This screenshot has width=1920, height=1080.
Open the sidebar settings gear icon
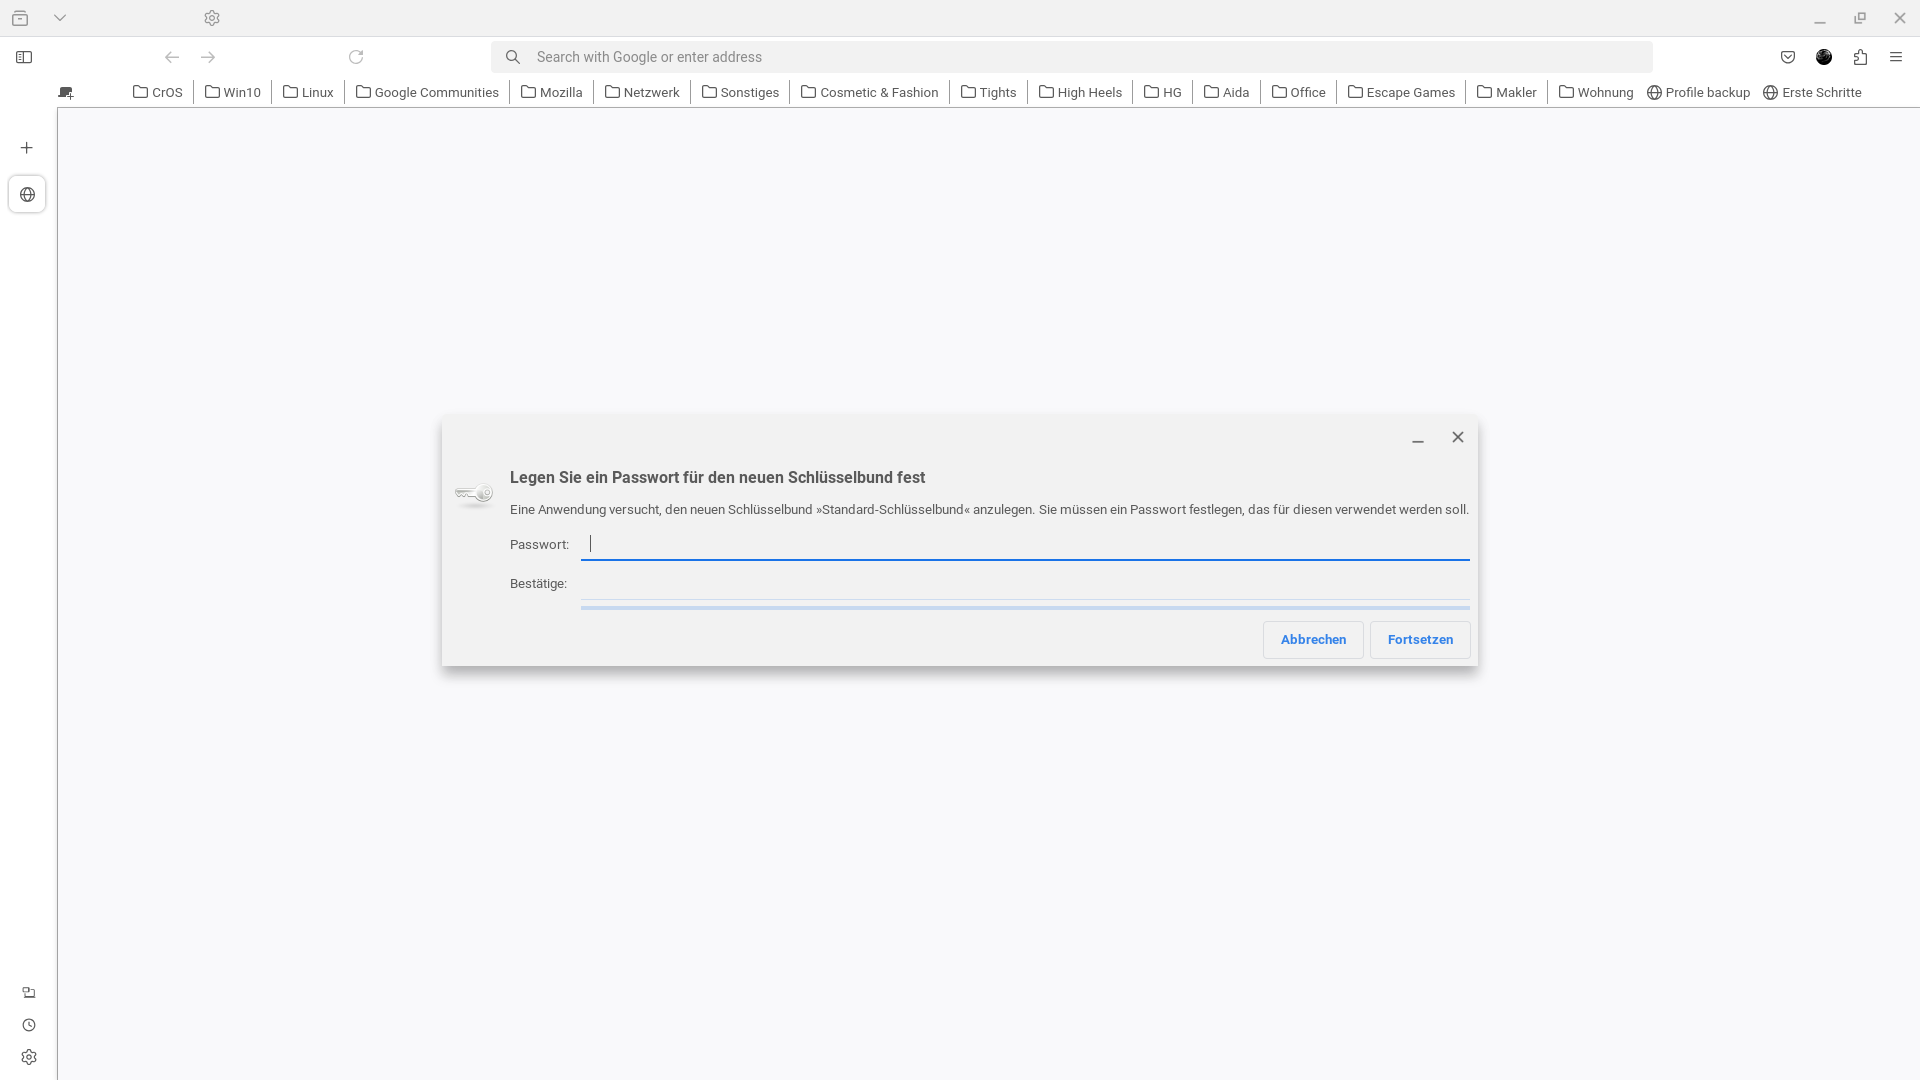[29, 1057]
